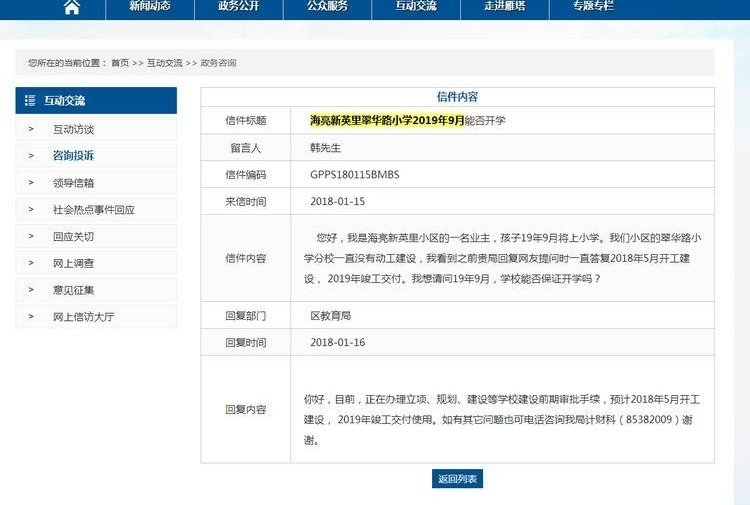Click the 回复时间 row label
The image size is (750, 505).
(x=245, y=342)
